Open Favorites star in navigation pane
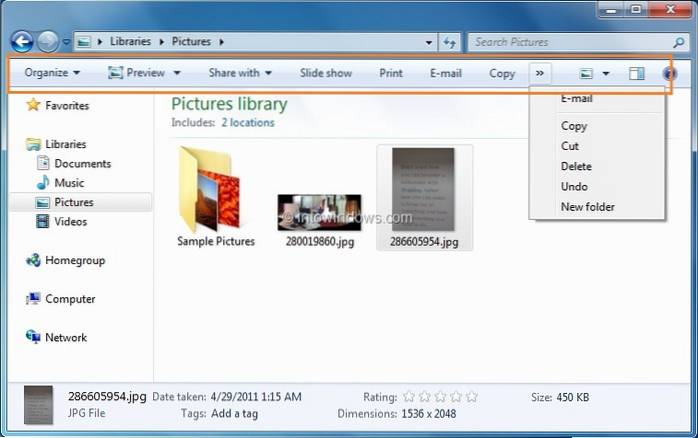This screenshot has height=438, width=698. [x=34, y=105]
